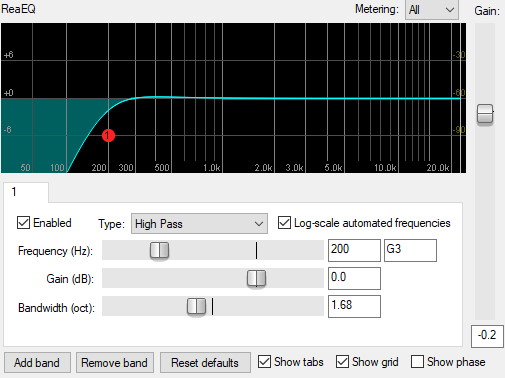Screen dimensions: 505x378
Task: Click the 1.0k frequency label on graph
Action: [212, 168]
